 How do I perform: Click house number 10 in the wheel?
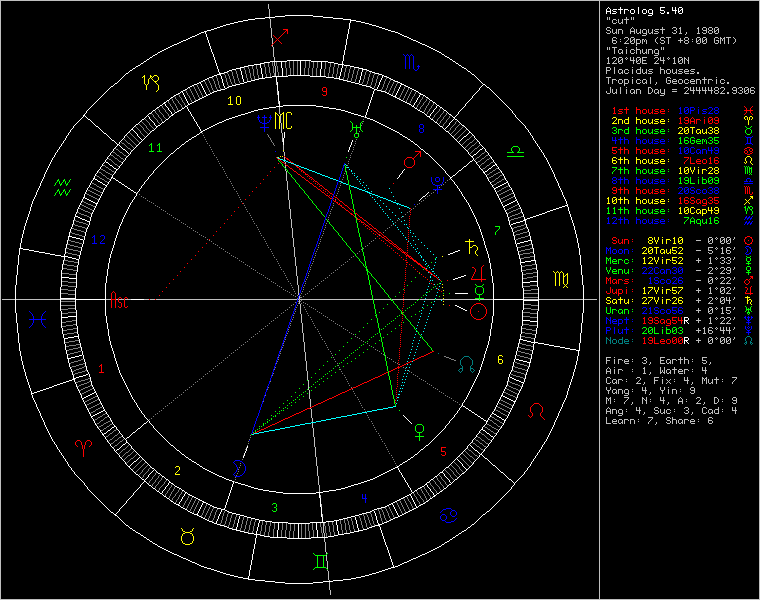click(235, 101)
